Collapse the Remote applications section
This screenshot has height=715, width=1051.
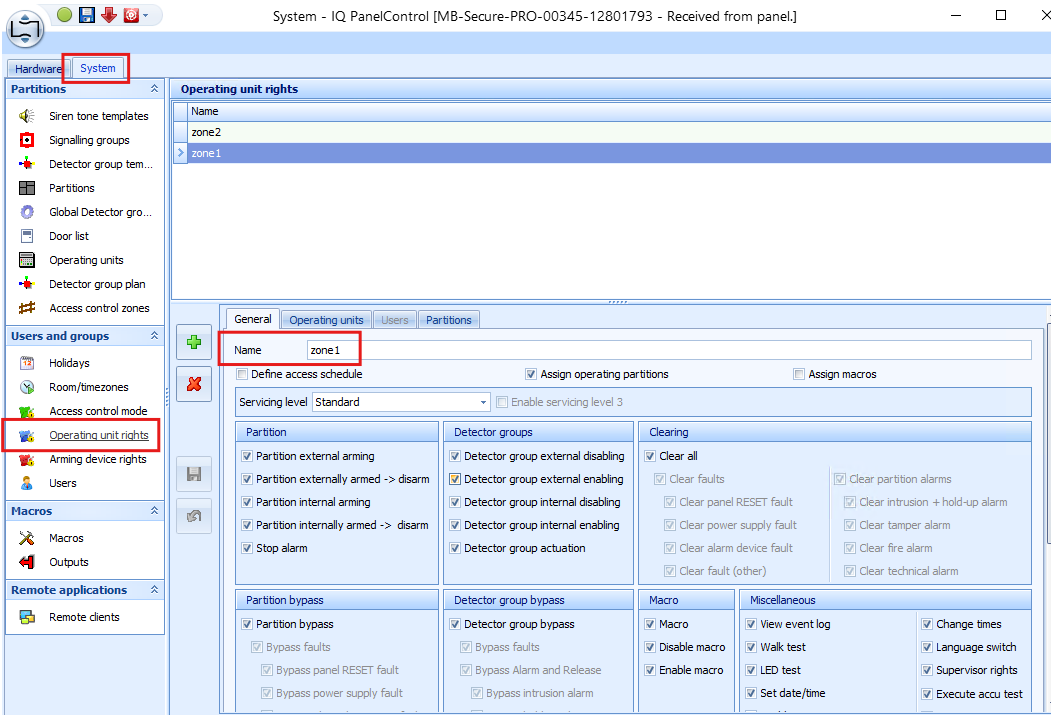coord(154,590)
